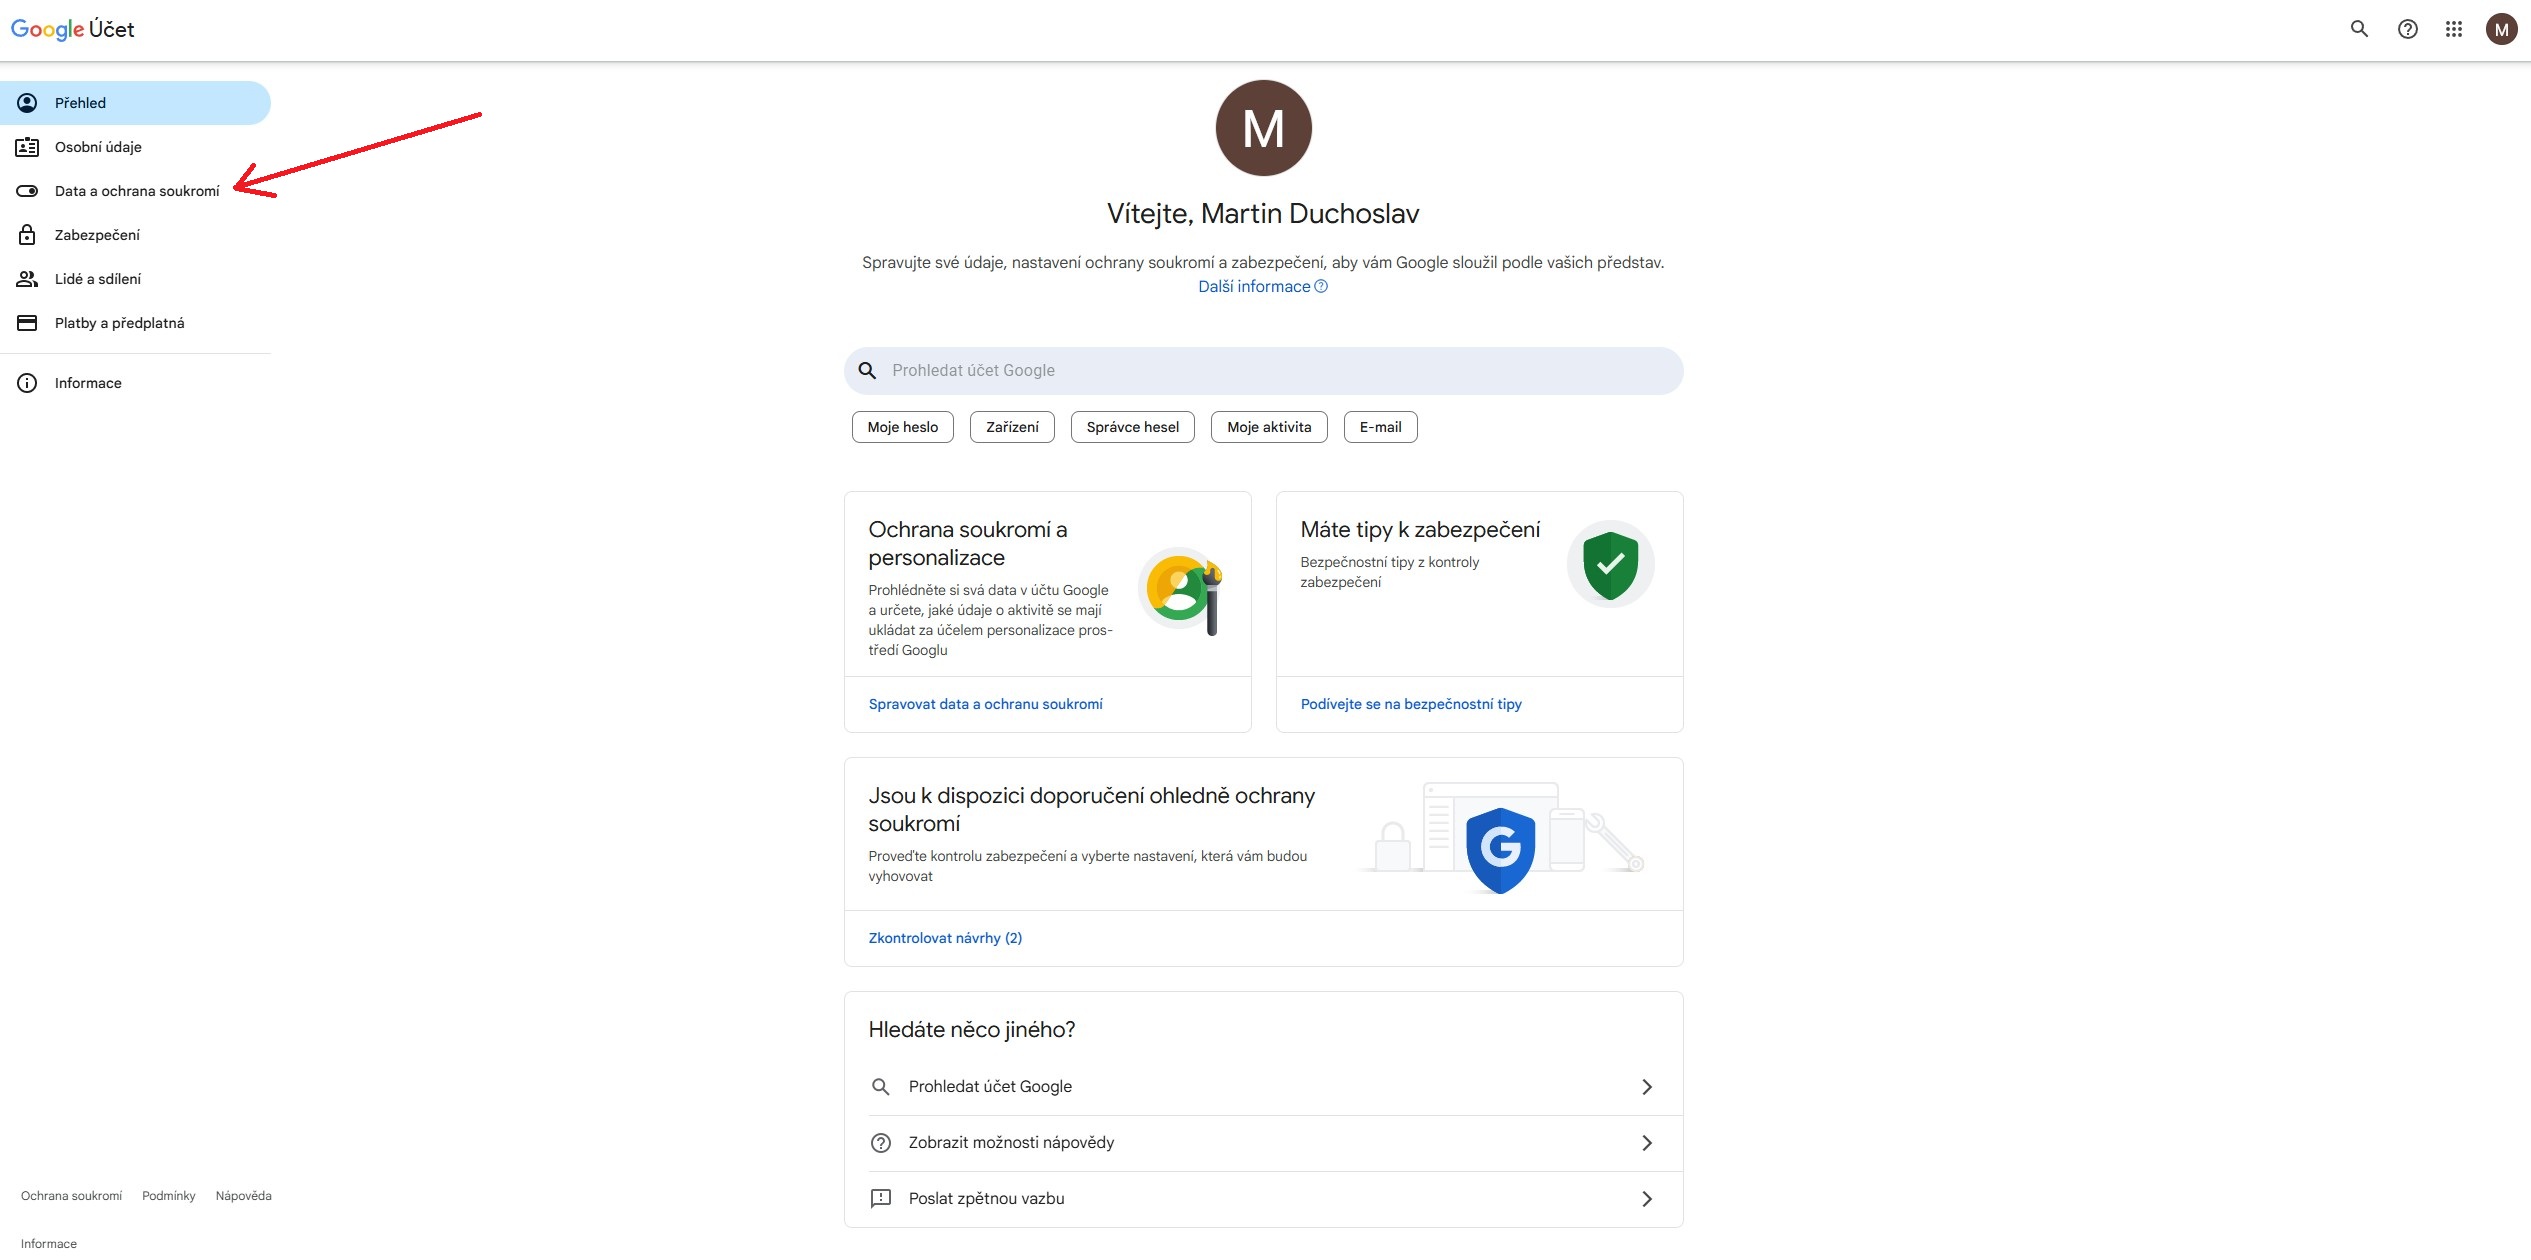Open Zkontrolovat návrhy (2) link
The height and width of the screenshot is (1260, 2531).
(945, 938)
